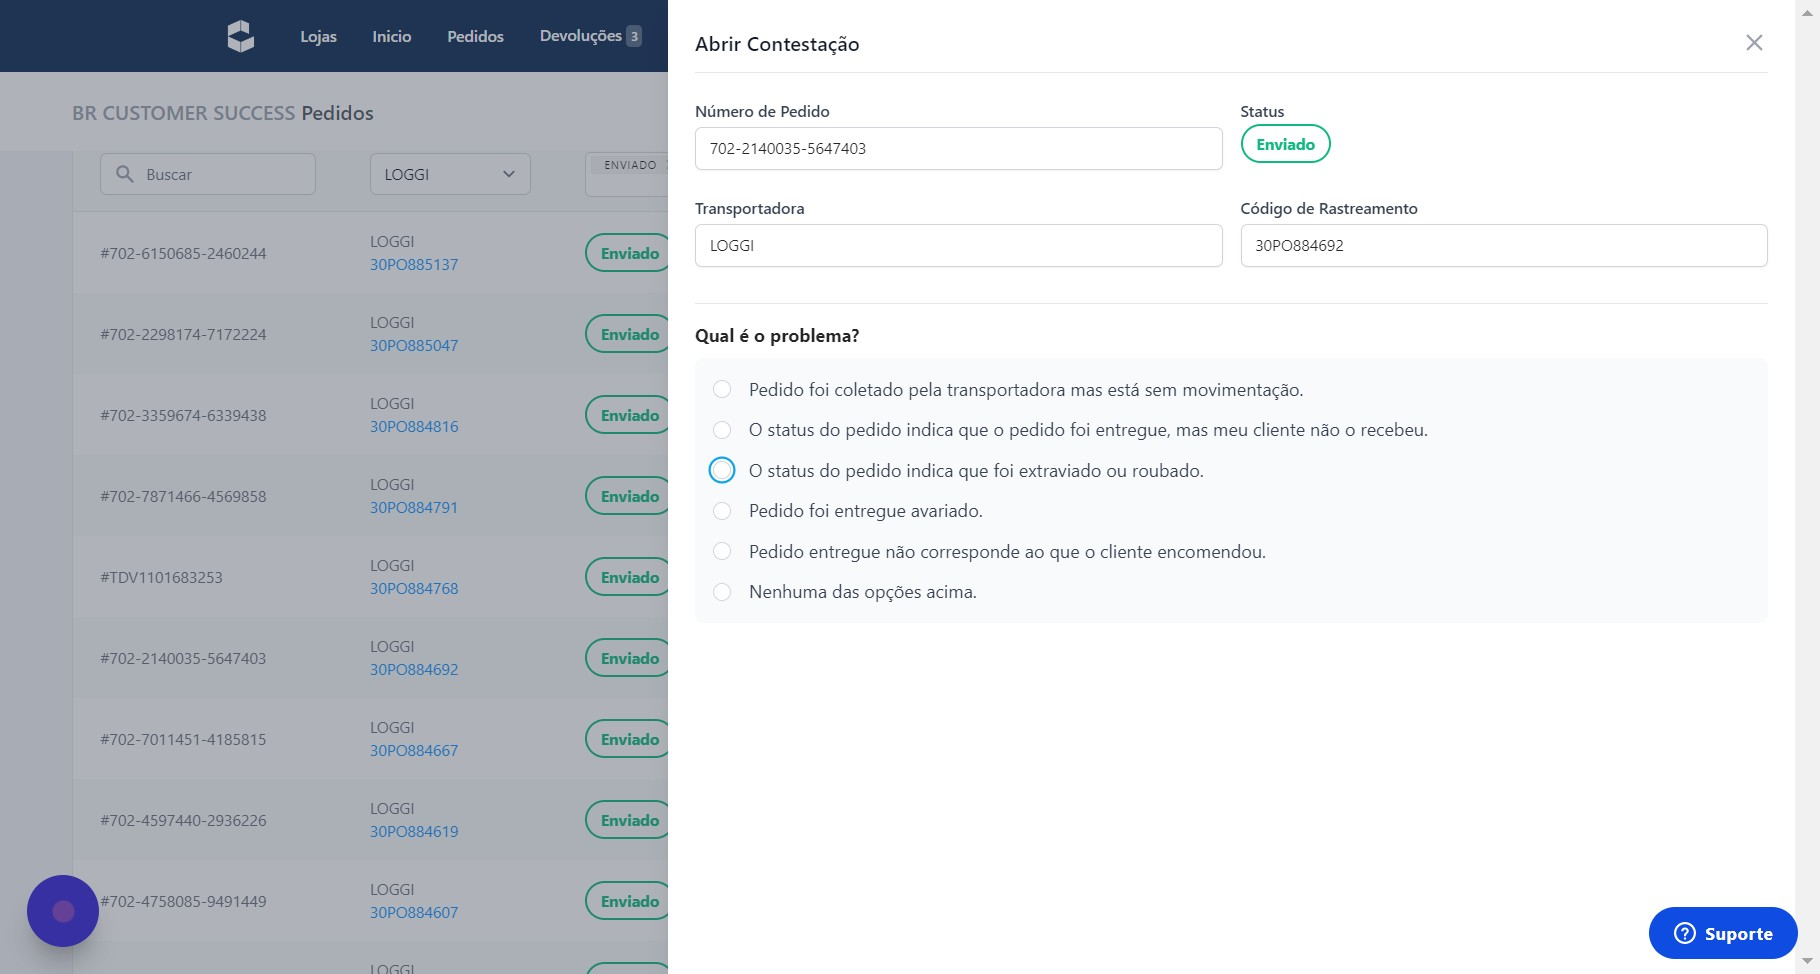Choose 'Pedido foi entregue avariado' option
The image size is (1820, 974).
click(x=722, y=511)
